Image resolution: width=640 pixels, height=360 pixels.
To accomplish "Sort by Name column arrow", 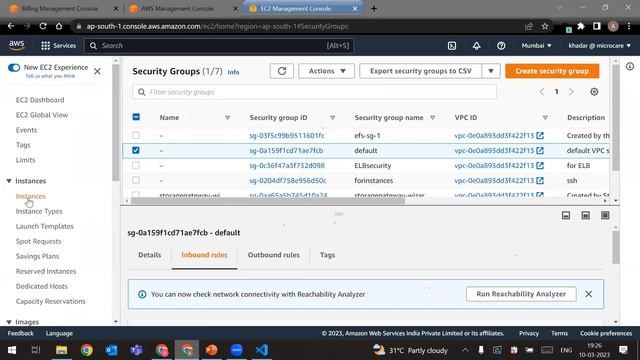I will point(227,118).
